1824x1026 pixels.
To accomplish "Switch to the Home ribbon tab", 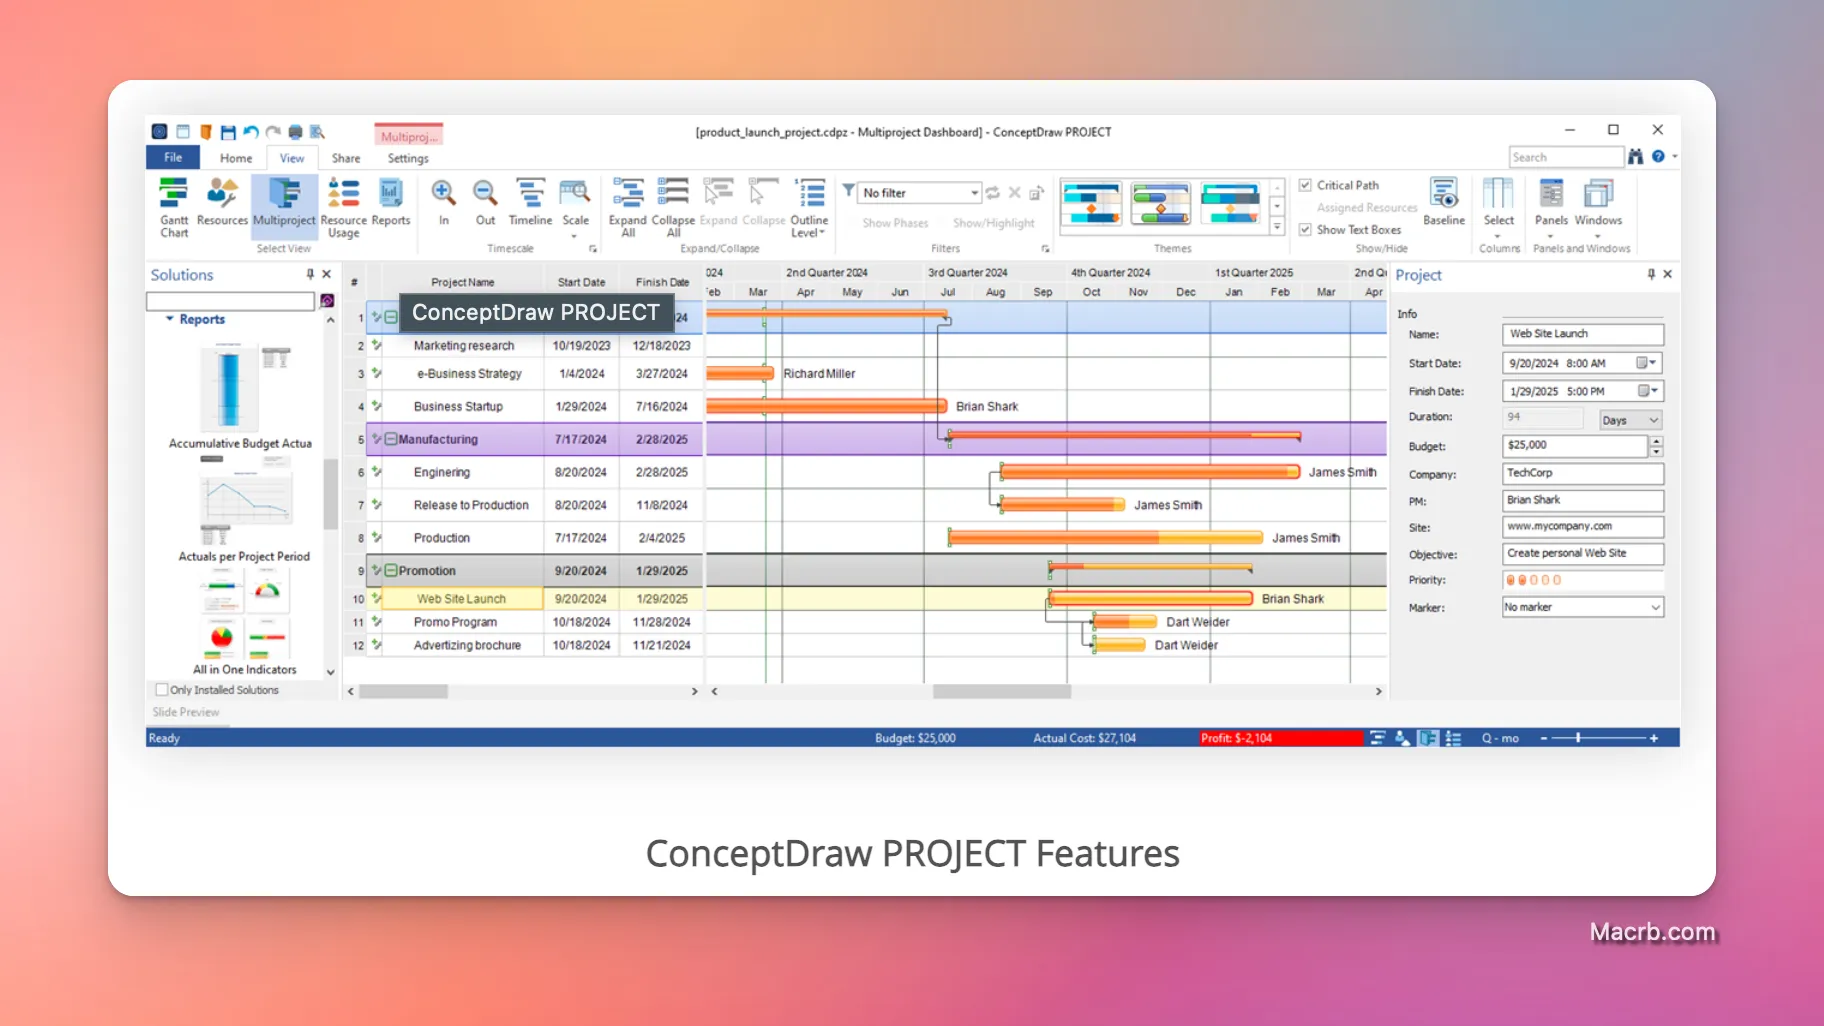I will 236,158.
